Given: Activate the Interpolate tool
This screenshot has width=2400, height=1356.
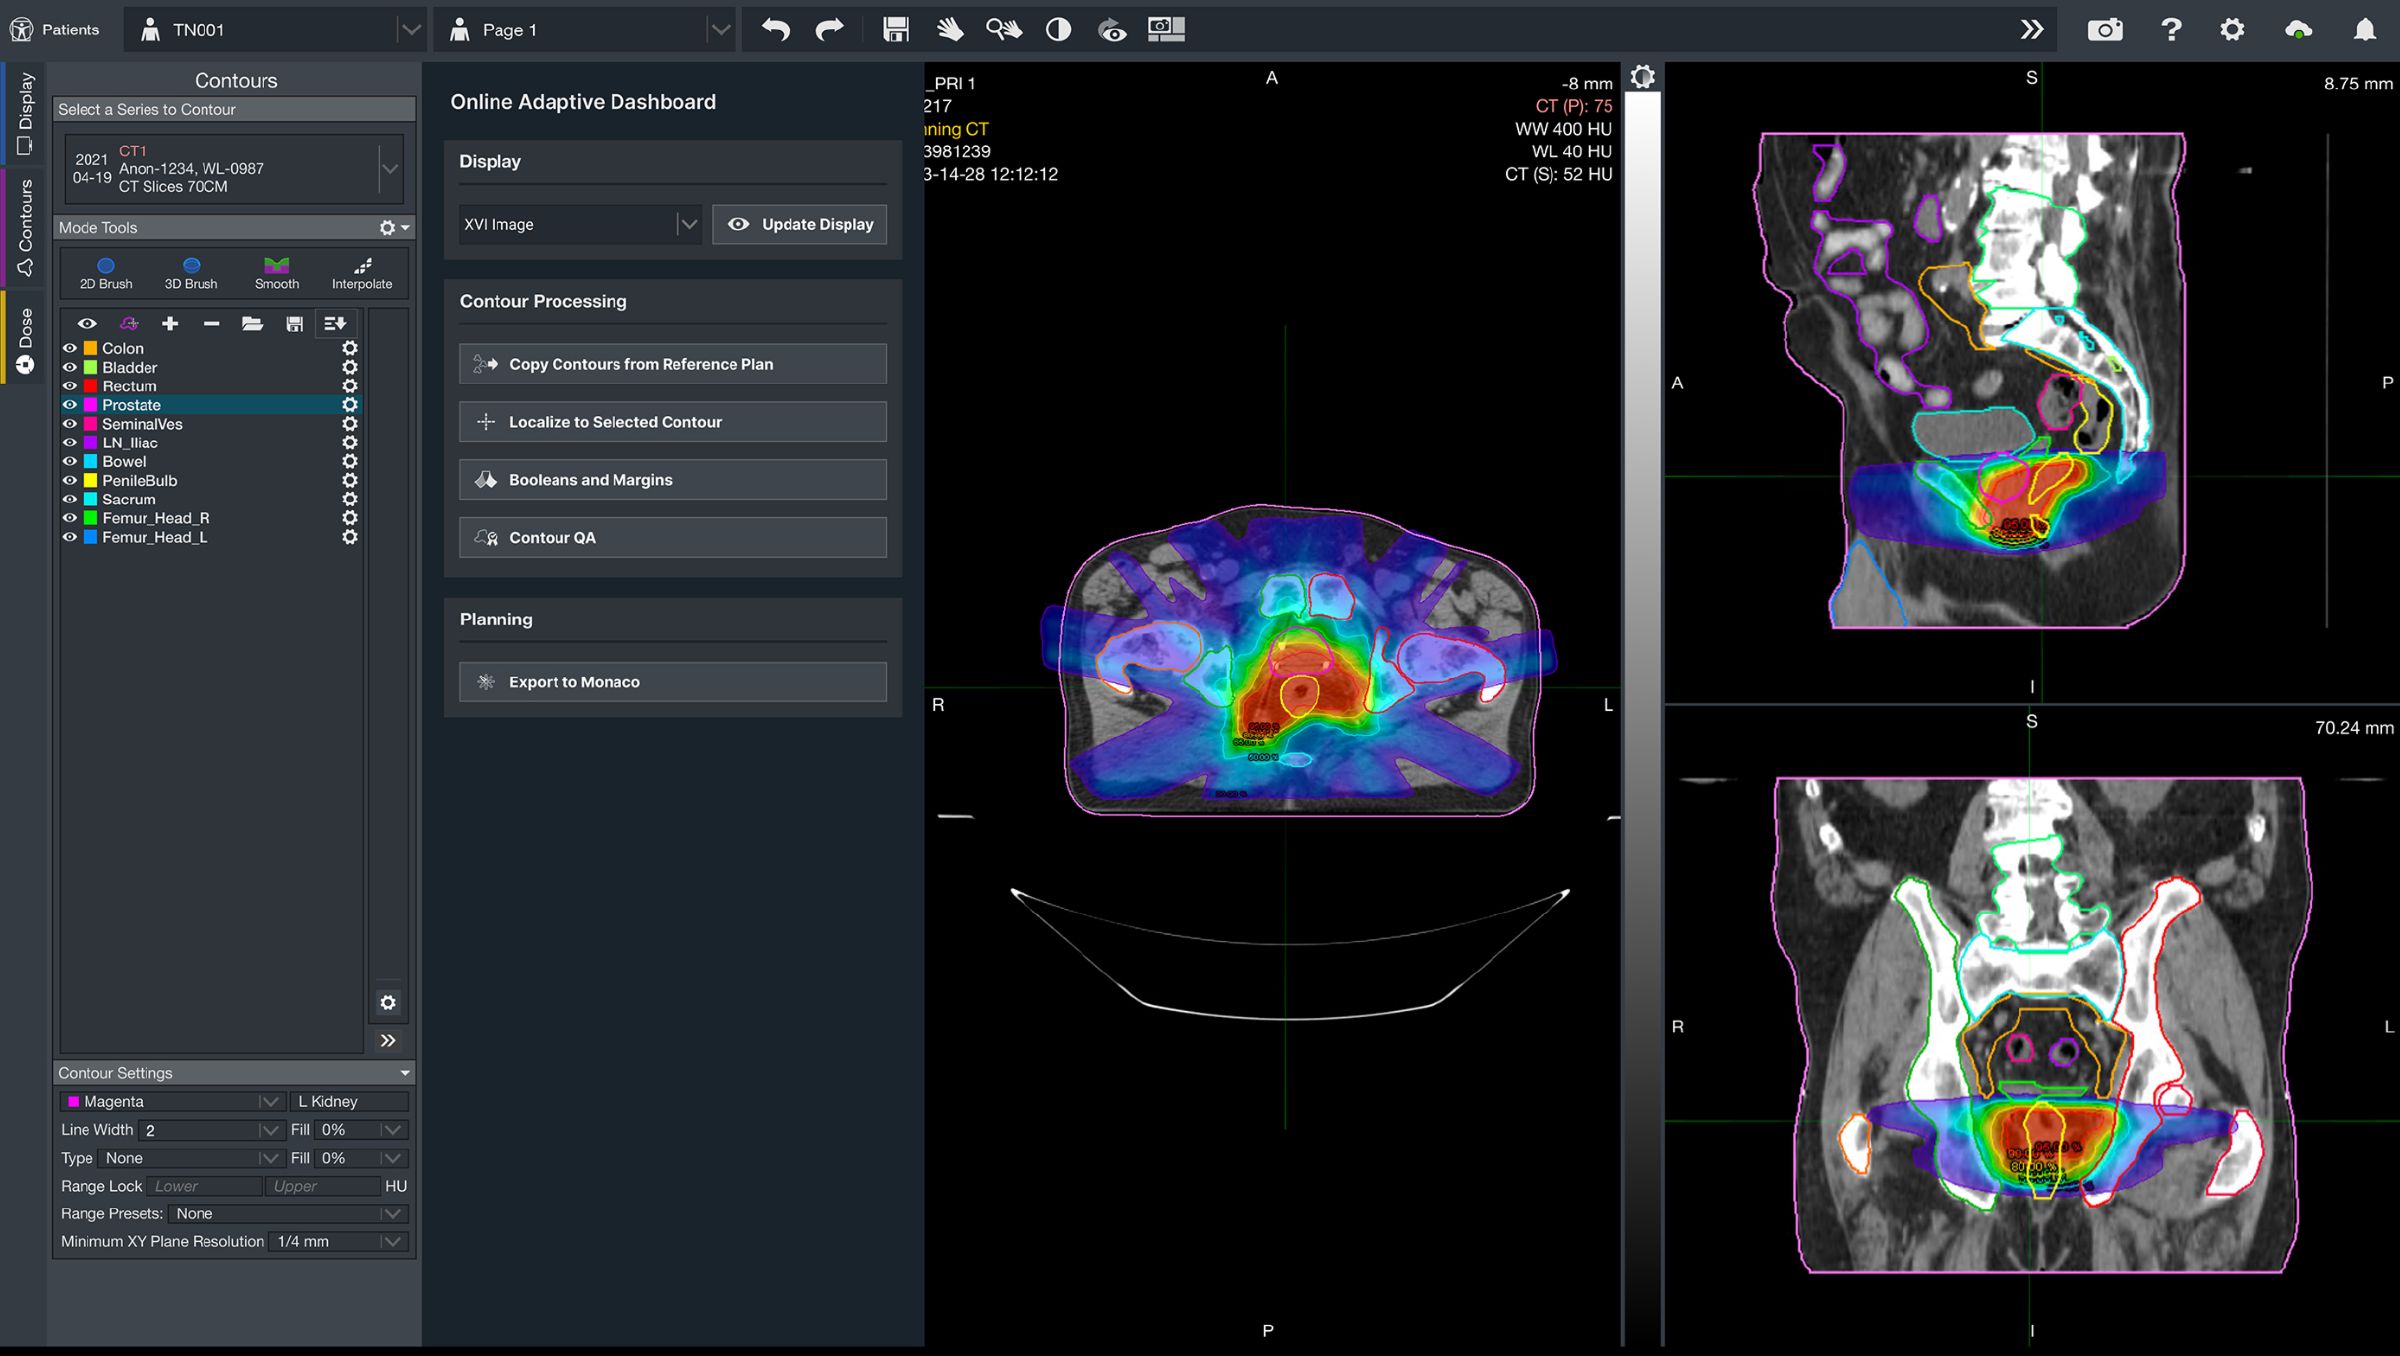Looking at the screenshot, I should pyautogui.click(x=362, y=272).
